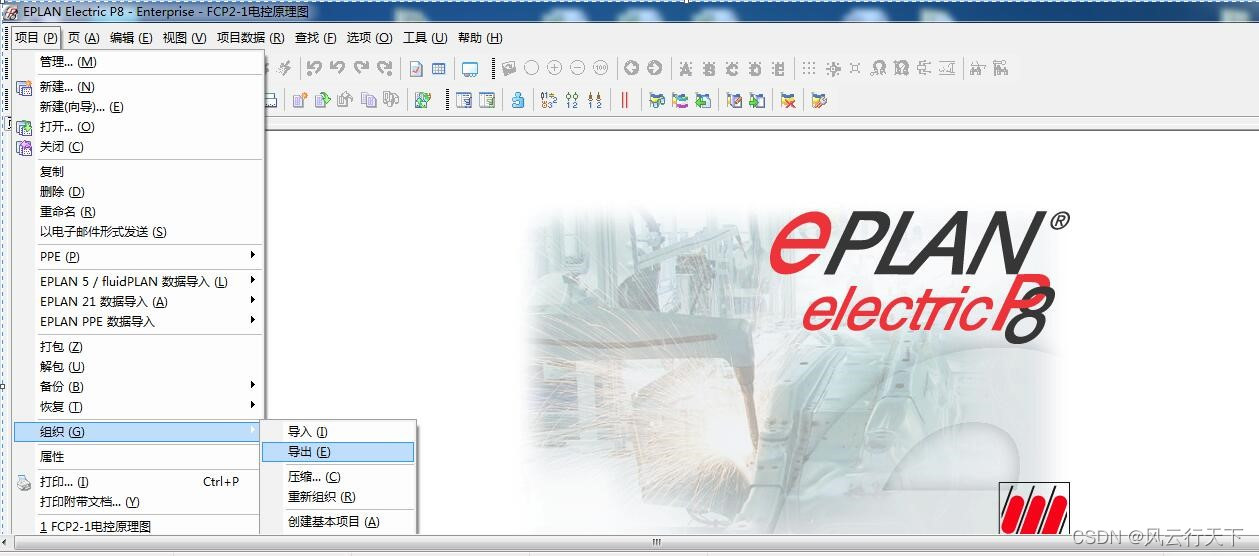This screenshot has height=556, width=1259.
Task: Click the first undo arrow in the toolbar
Action: (x=314, y=68)
